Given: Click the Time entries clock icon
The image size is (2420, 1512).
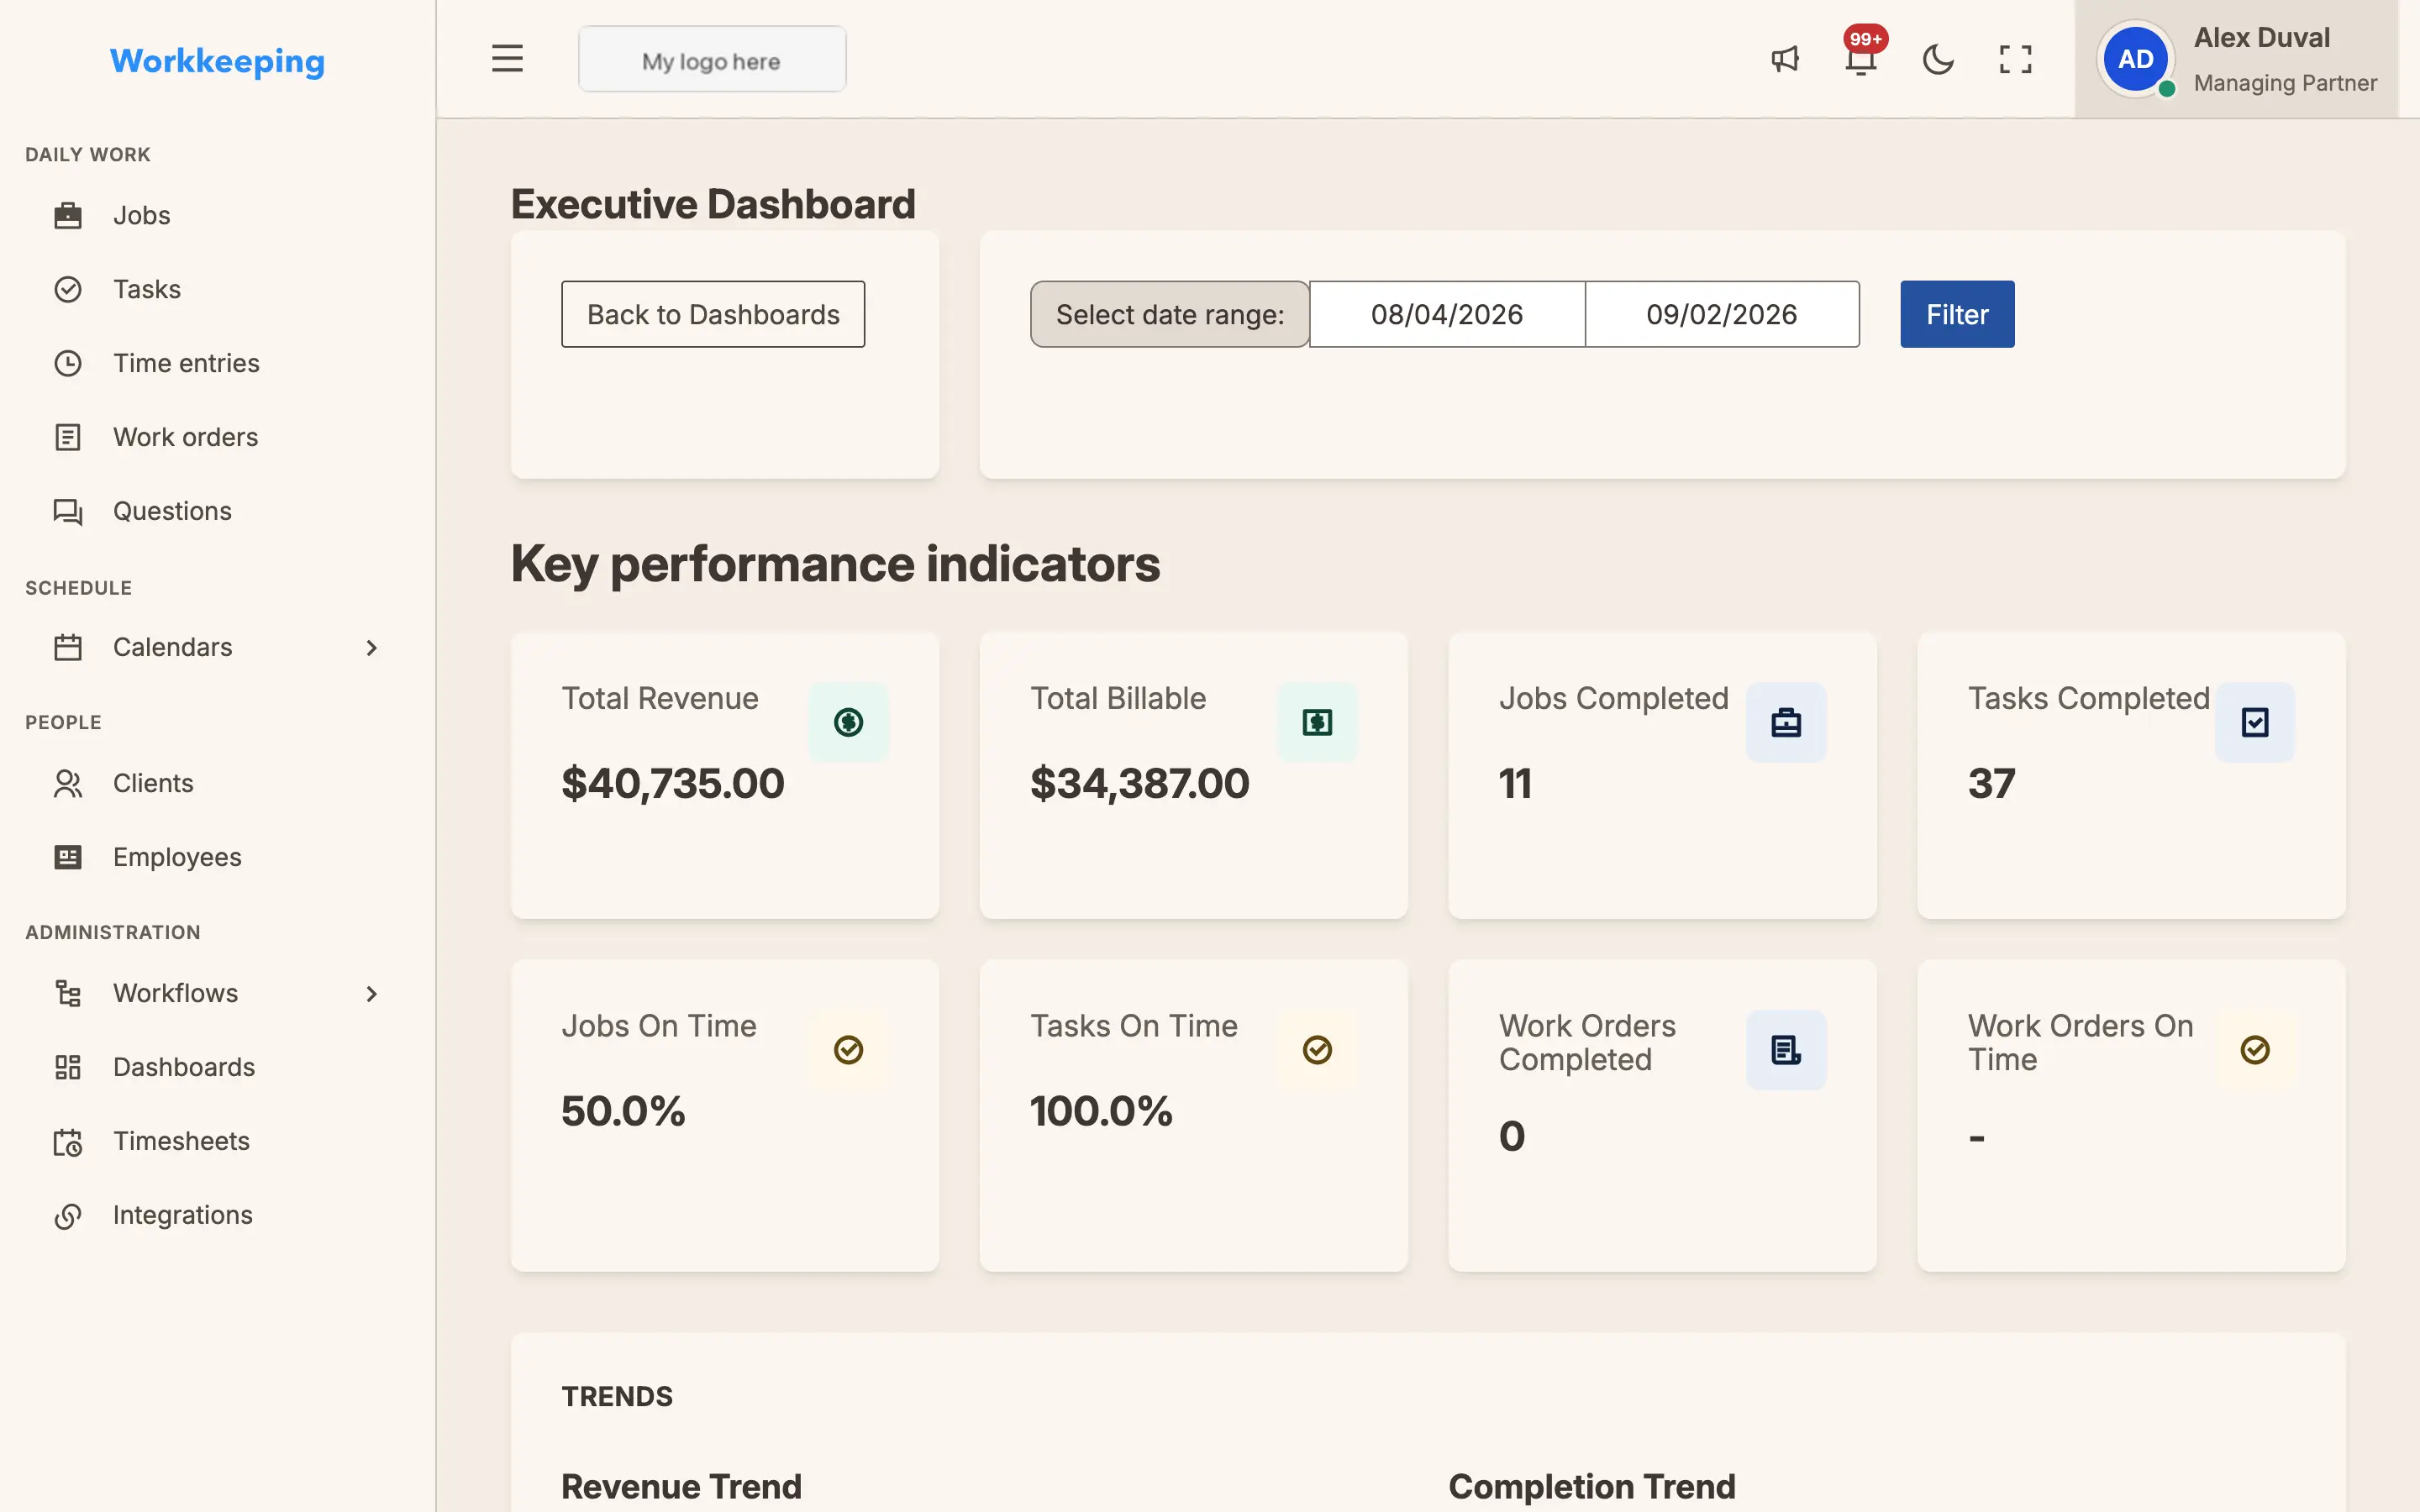Looking at the screenshot, I should coord(68,363).
